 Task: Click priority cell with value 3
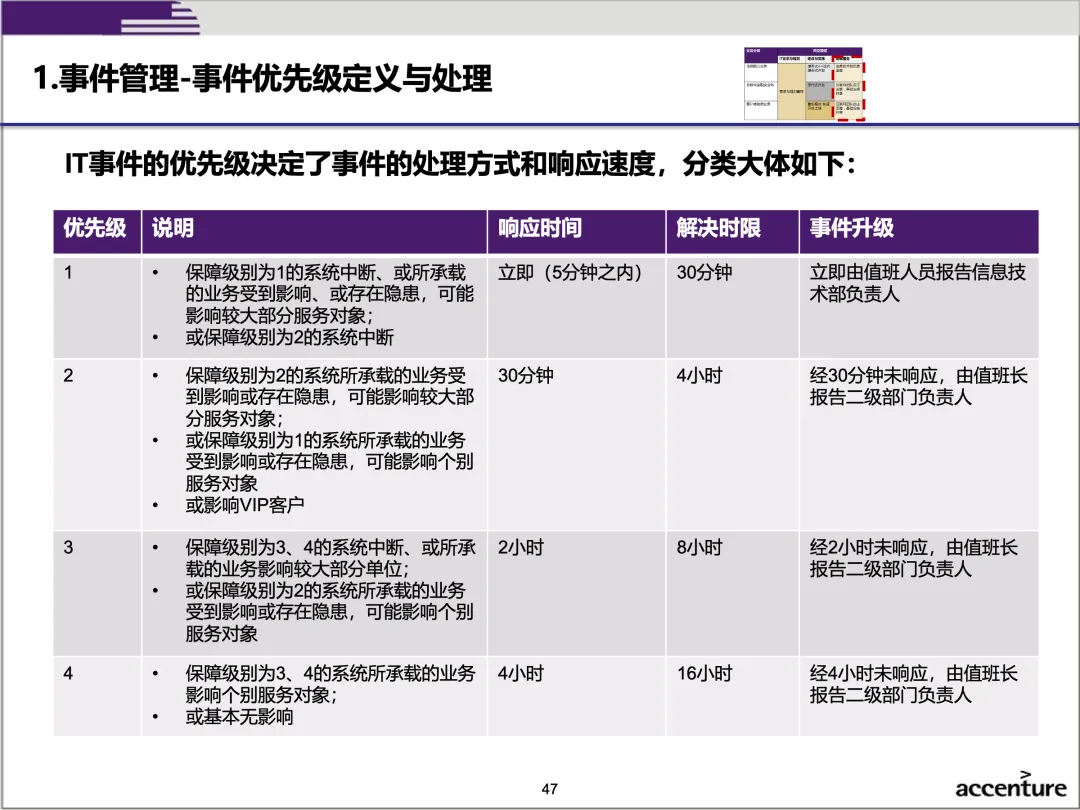tap(97, 593)
